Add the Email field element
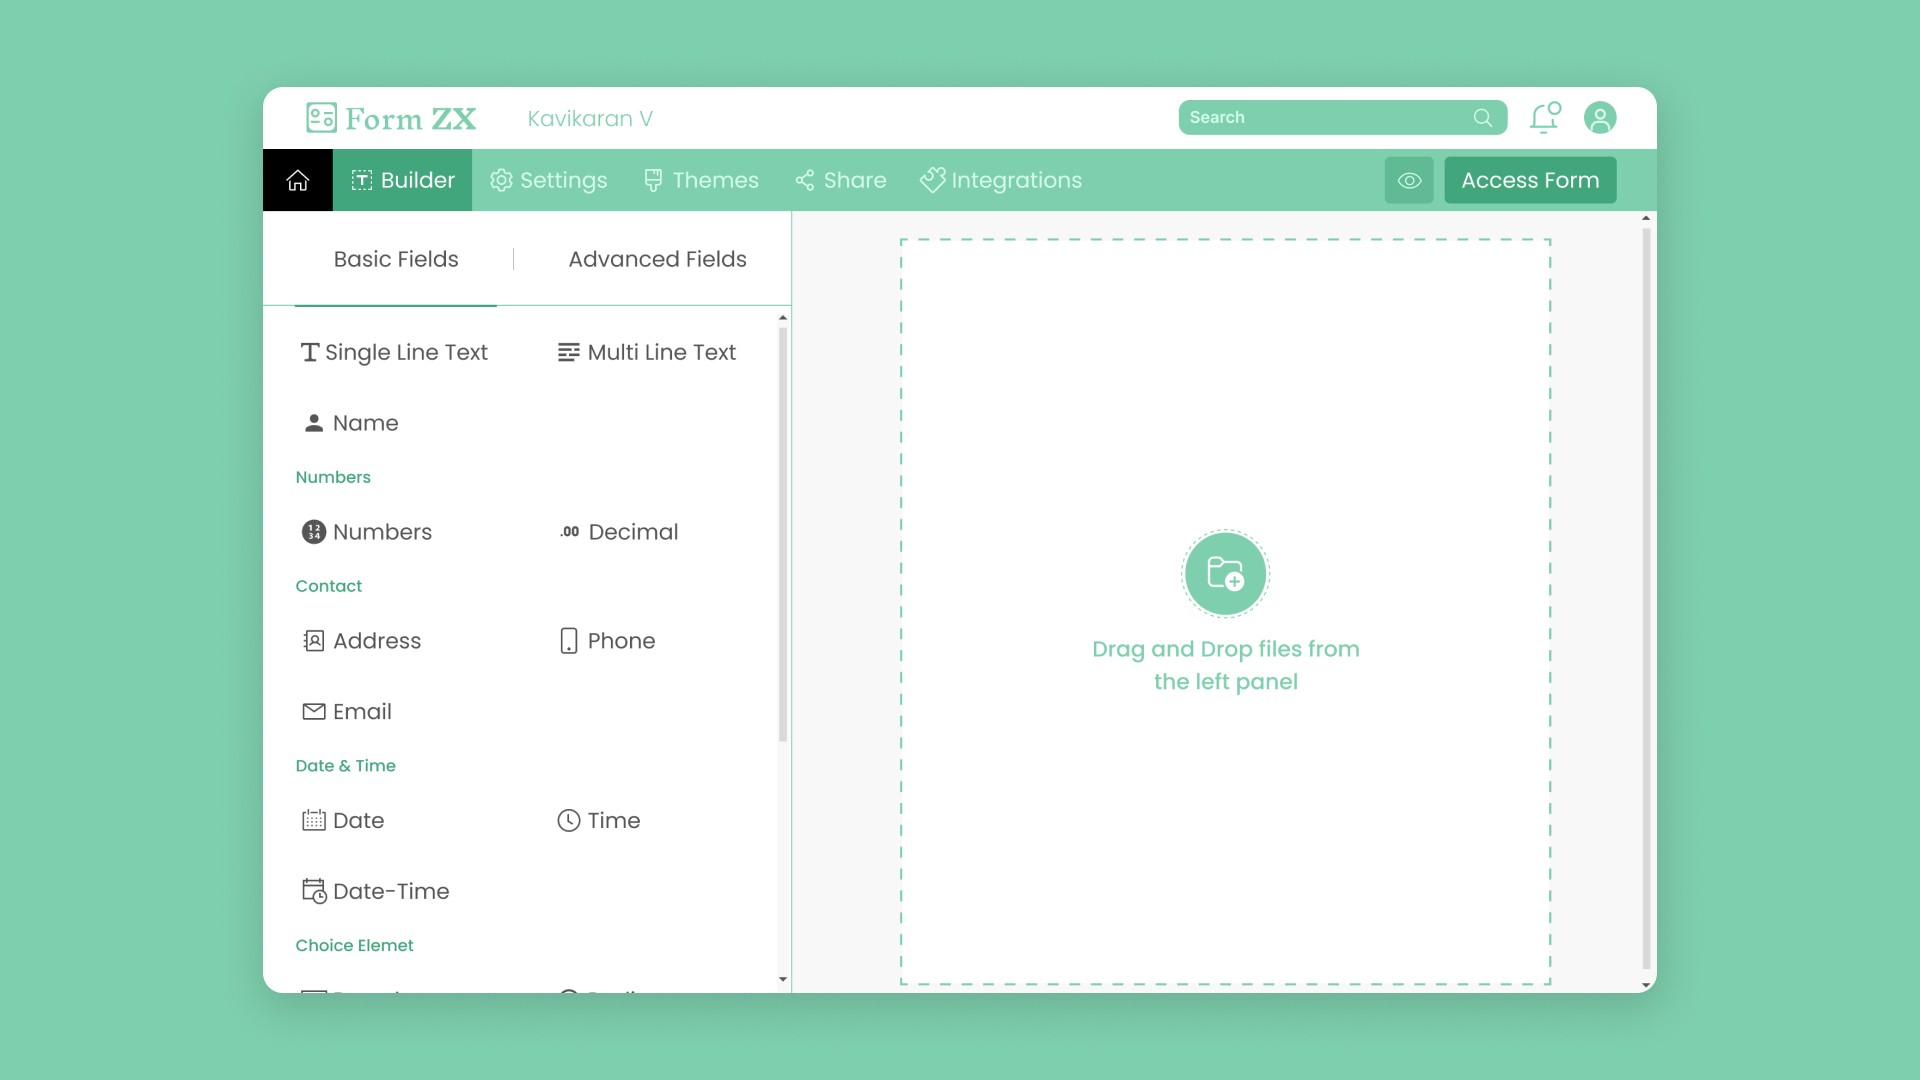This screenshot has height=1080, width=1920. click(347, 712)
